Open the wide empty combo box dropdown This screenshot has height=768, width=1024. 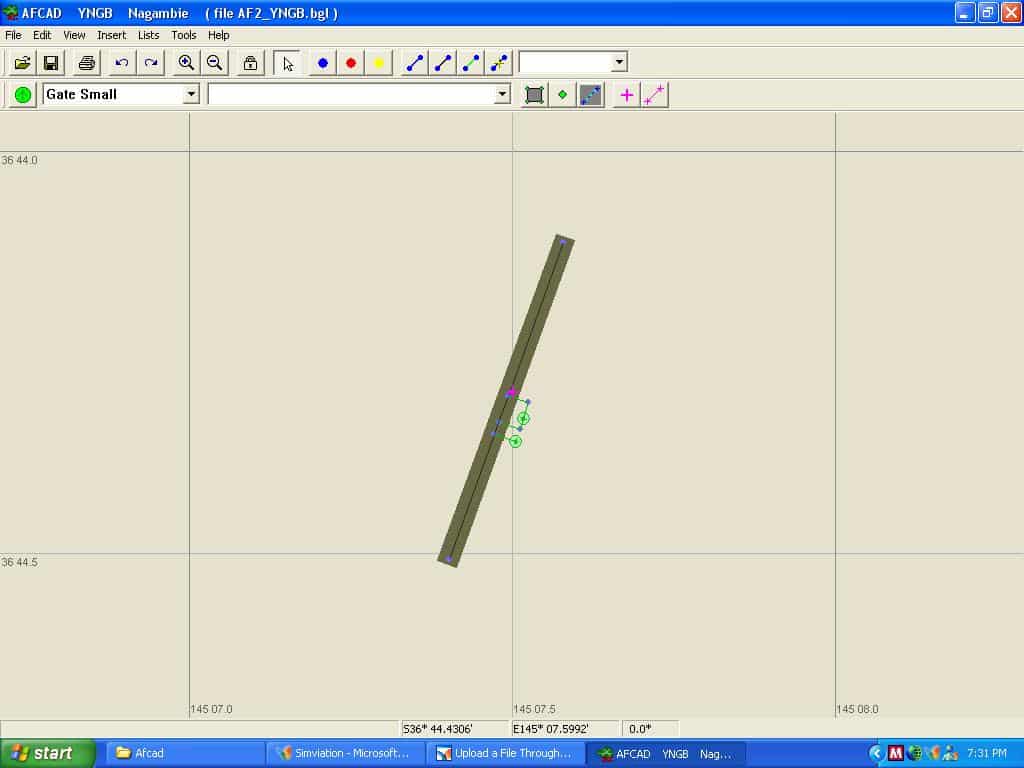[x=502, y=94]
